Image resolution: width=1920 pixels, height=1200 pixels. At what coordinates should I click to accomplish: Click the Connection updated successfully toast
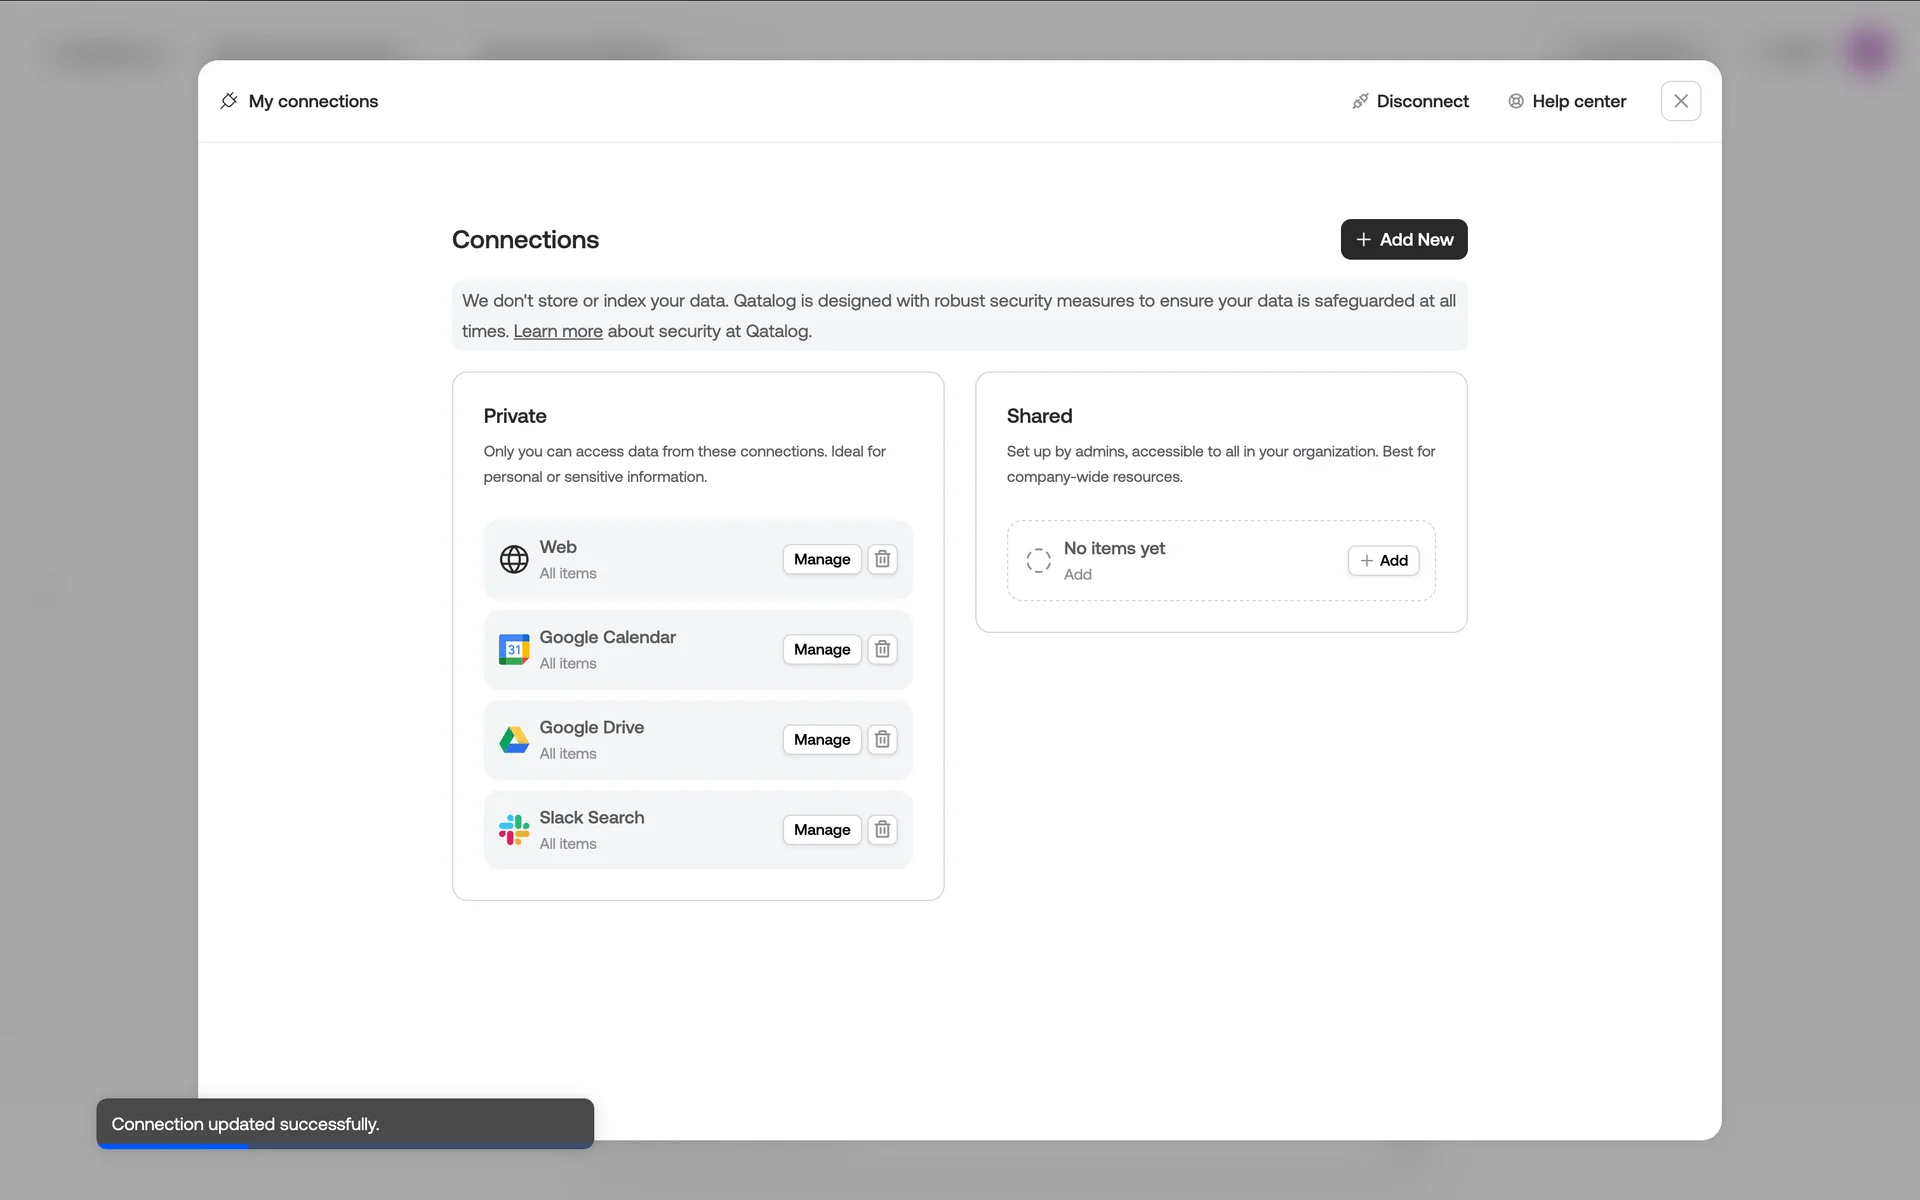345,1123
